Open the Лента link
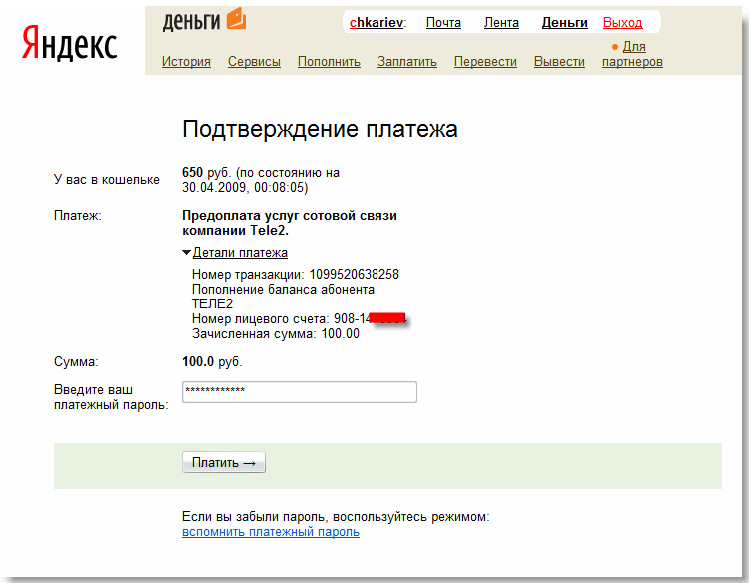The image size is (749, 583). pyautogui.click(x=501, y=22)
